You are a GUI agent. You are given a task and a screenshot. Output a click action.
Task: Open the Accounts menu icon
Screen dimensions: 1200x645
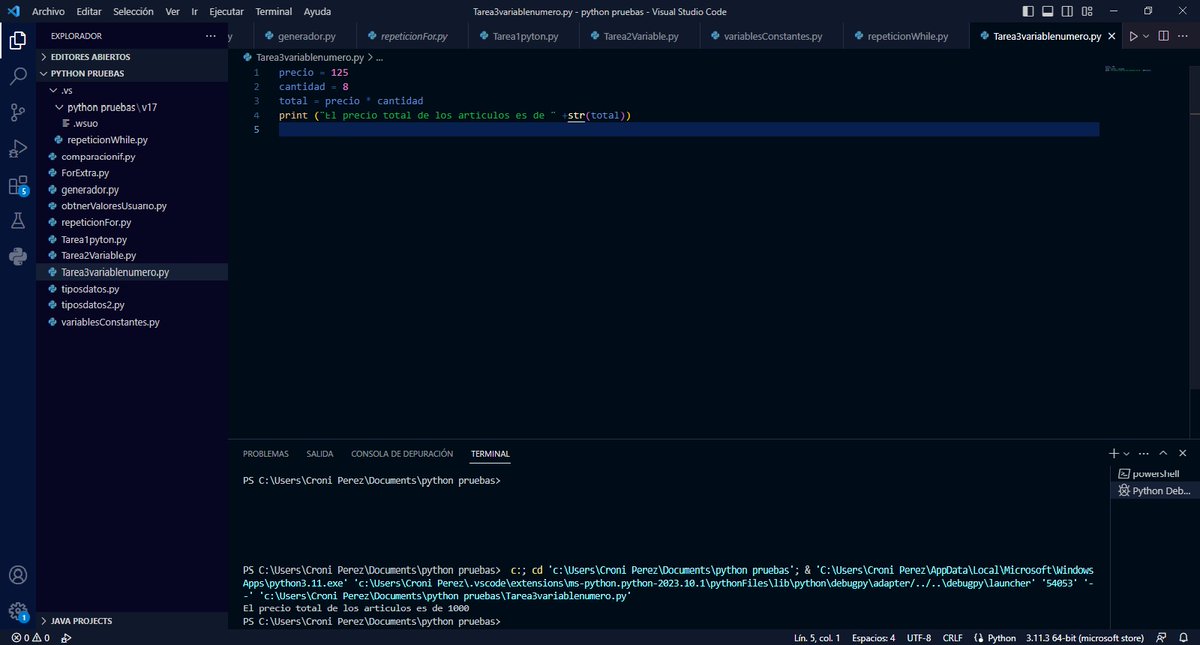[x=17, y=576]
